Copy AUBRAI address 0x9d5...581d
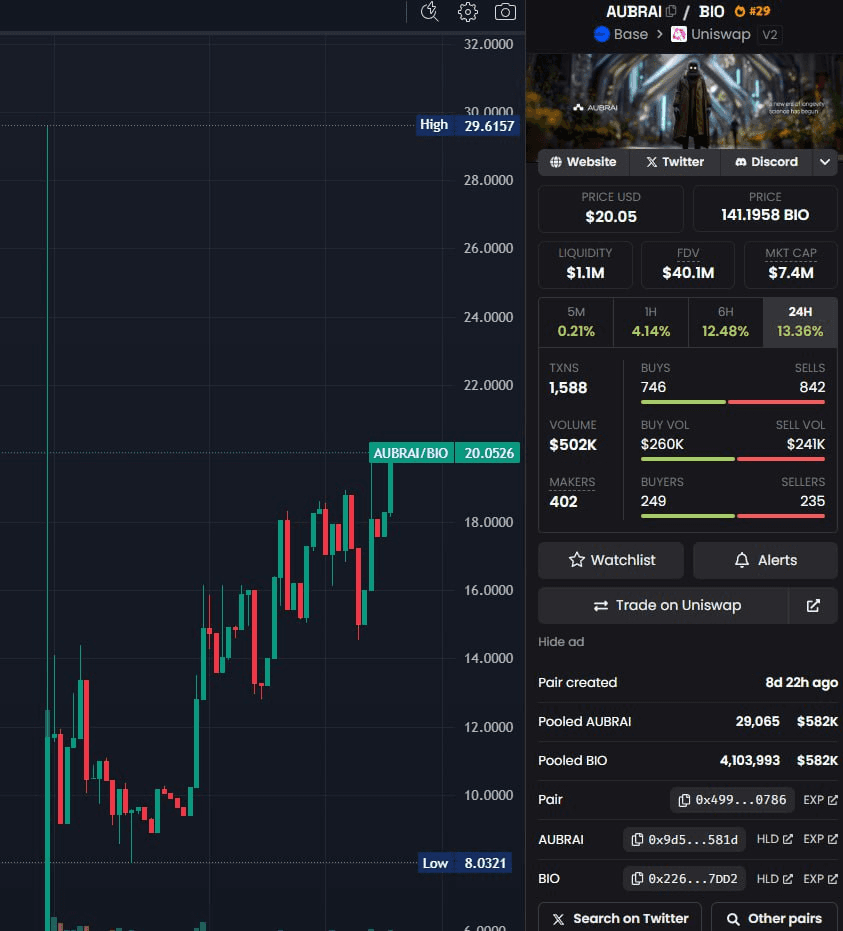843x931 pixels. (684, 840)
